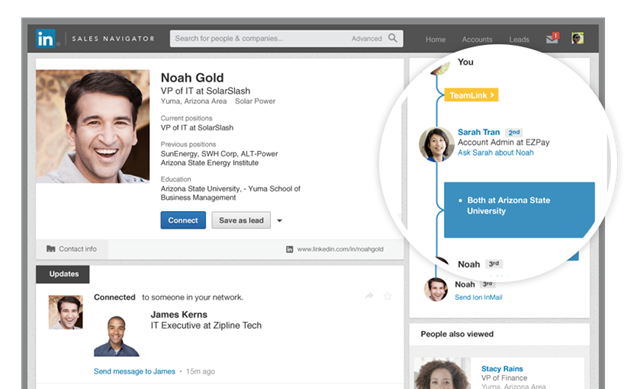Click the Both at Arizona State University box

(x=519, y=210)
